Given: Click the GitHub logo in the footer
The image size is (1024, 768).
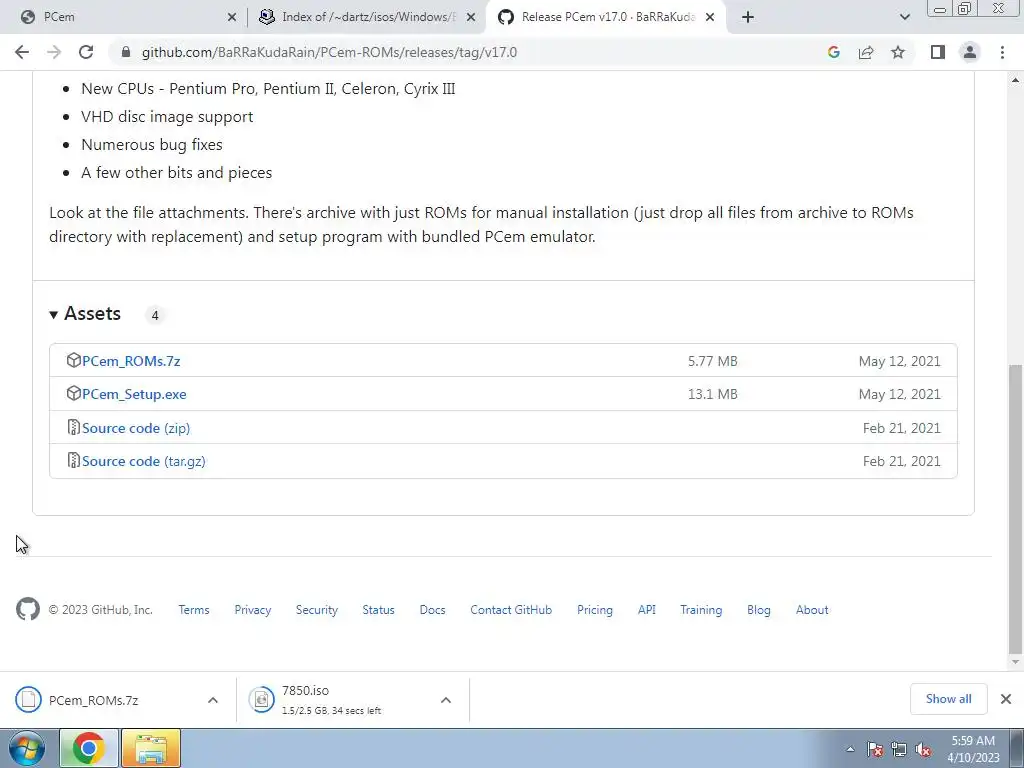Looking at the screenshot, I should [x=27, y=609].
